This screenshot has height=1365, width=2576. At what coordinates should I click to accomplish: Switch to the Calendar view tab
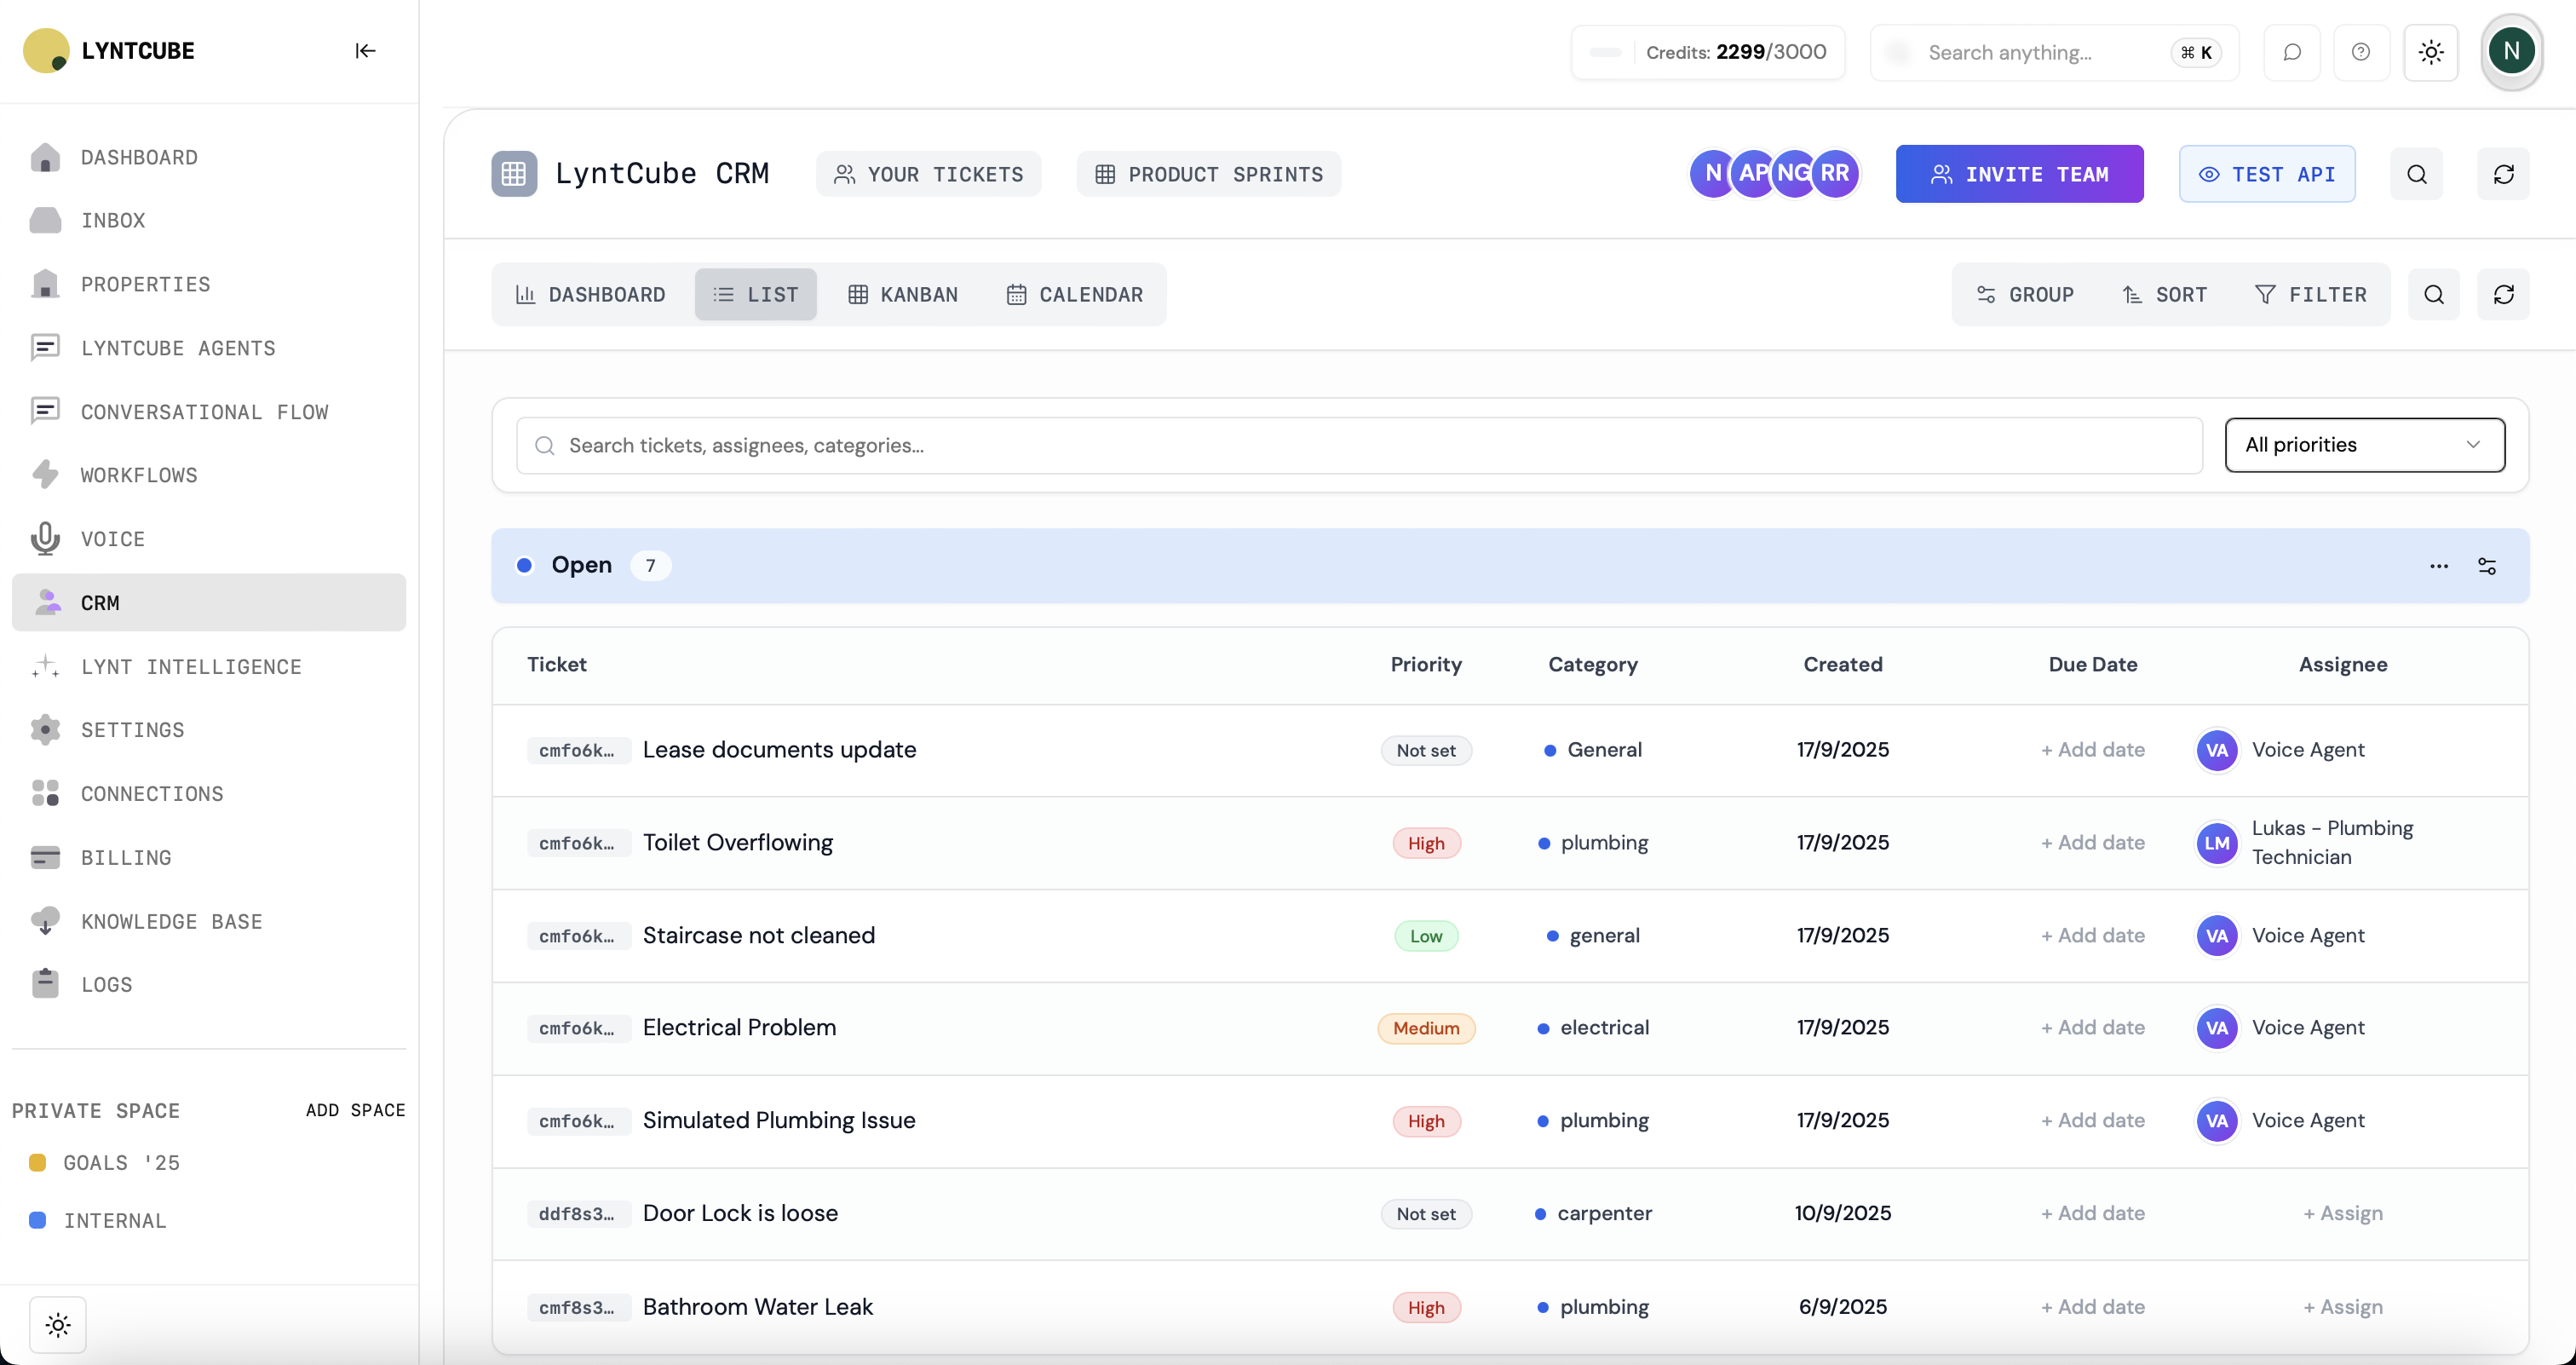click(x=1074, y=295)
